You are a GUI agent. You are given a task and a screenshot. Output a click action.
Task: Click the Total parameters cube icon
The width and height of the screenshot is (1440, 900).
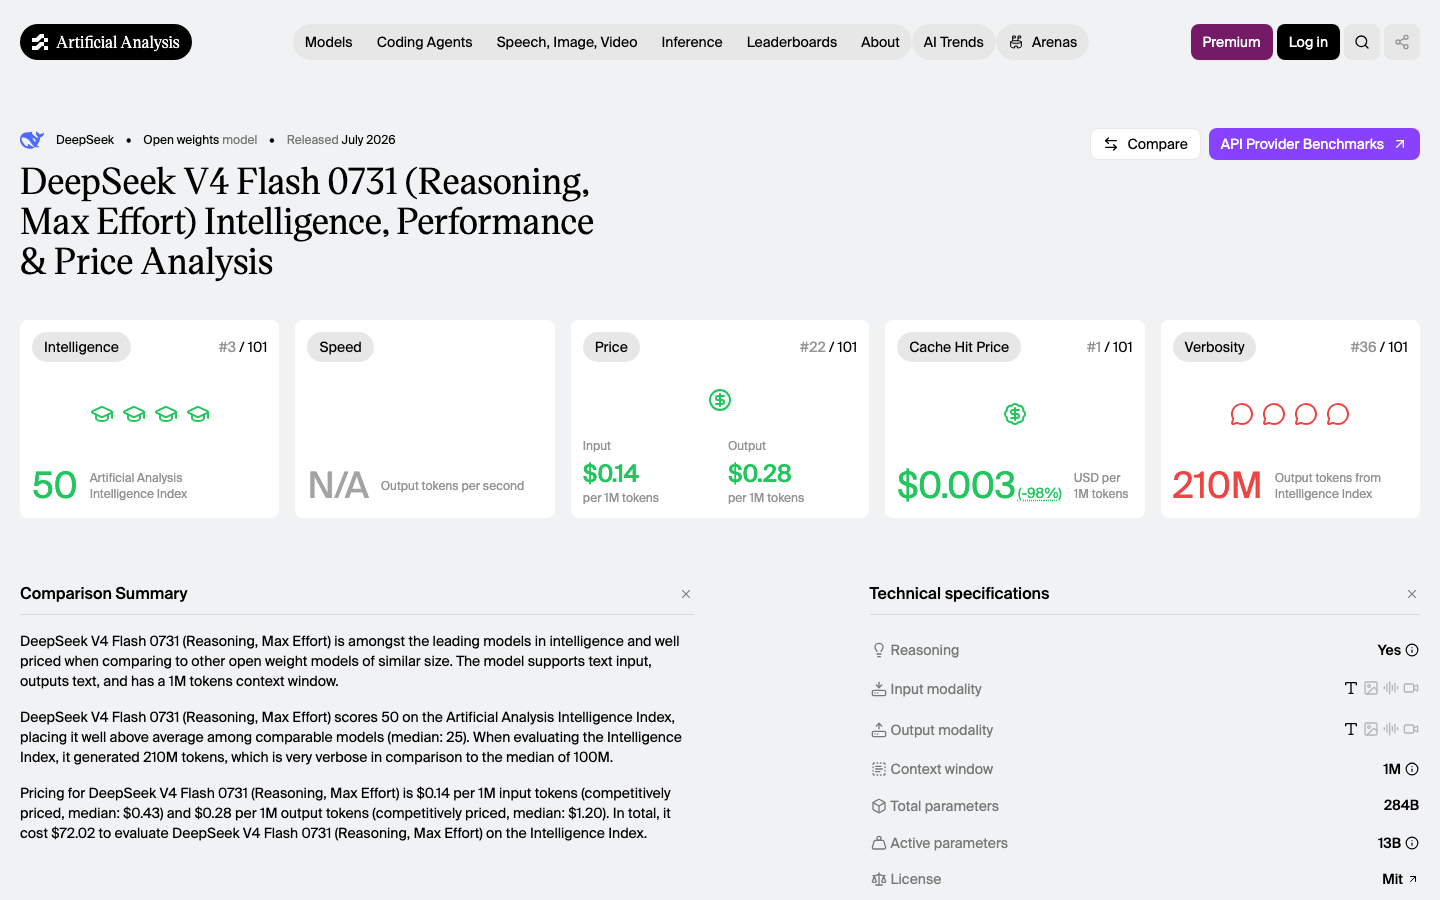[879, 806]
